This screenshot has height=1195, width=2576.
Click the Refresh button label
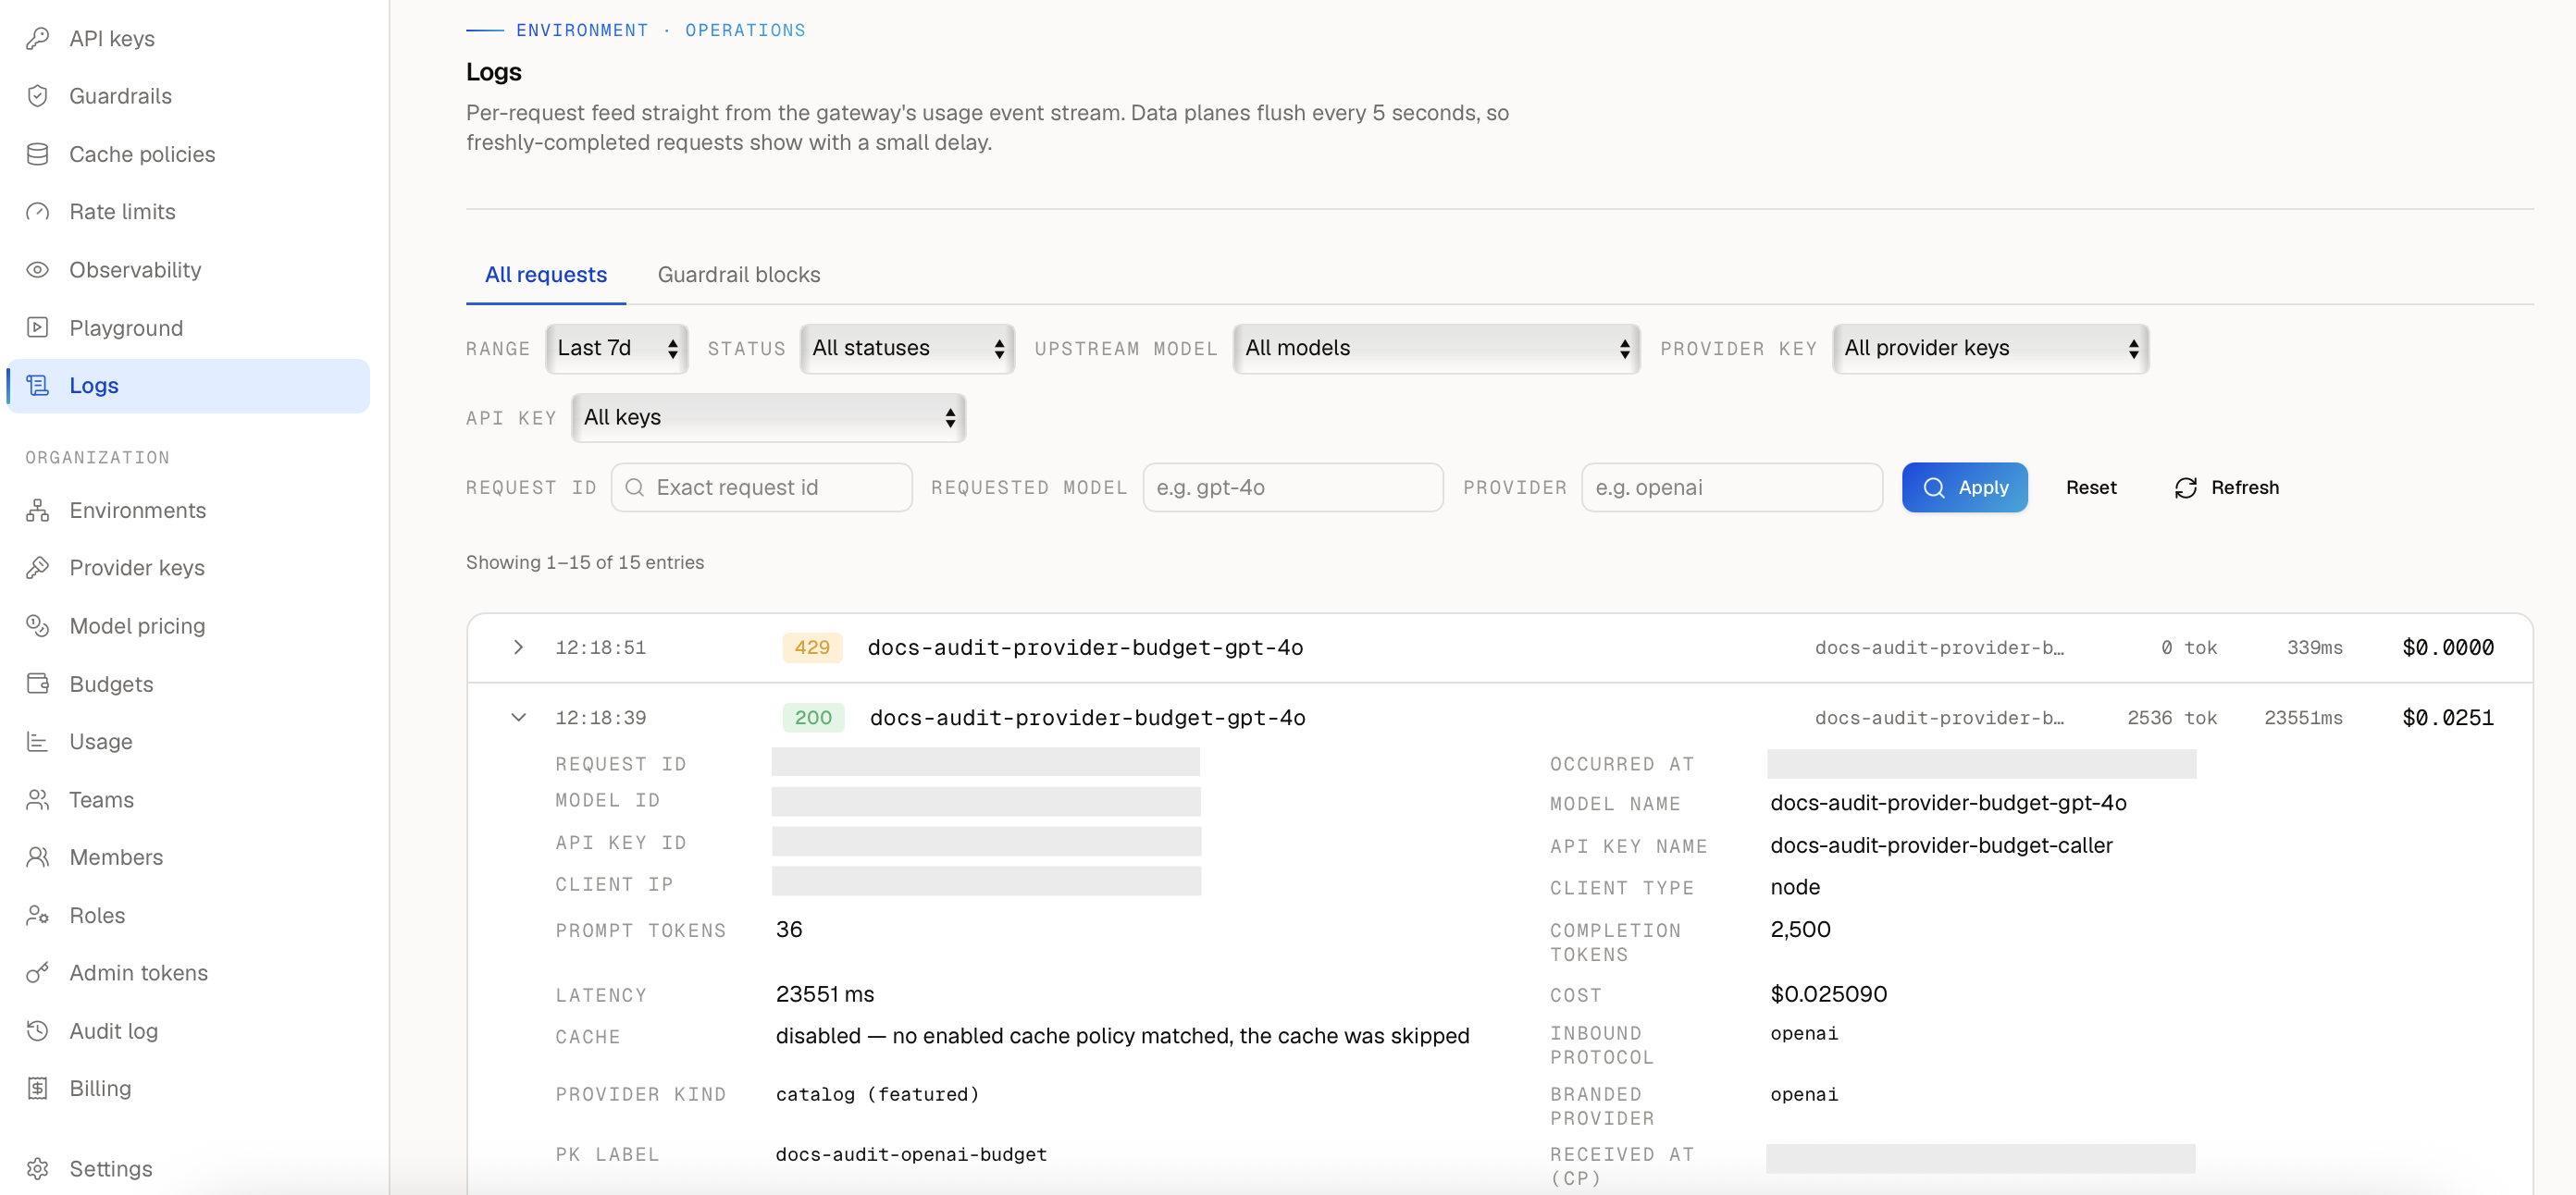[x=2244, y=487]
